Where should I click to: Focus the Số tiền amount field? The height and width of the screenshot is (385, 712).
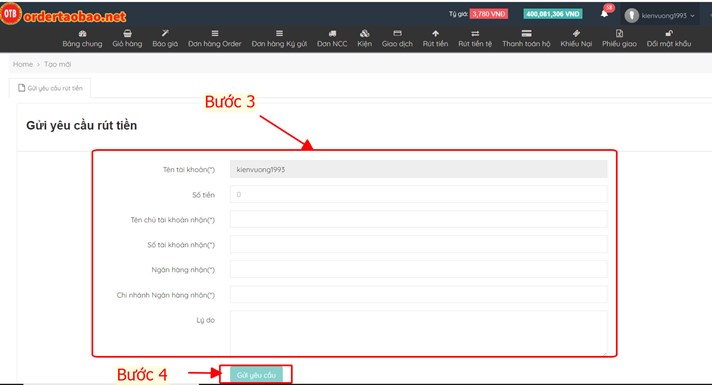418,194
